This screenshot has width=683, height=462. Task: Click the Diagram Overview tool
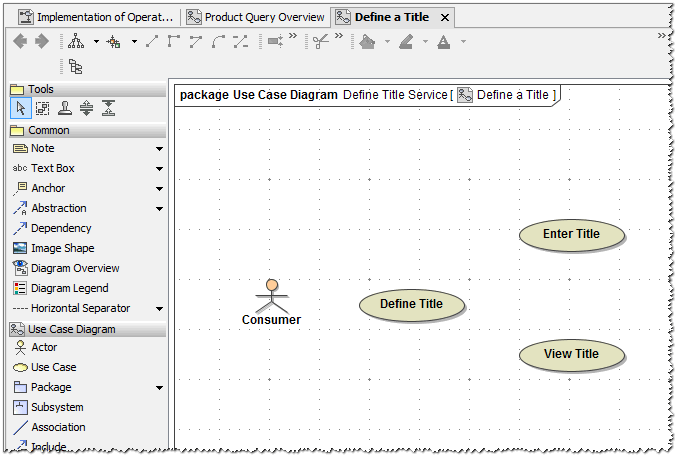74,268
